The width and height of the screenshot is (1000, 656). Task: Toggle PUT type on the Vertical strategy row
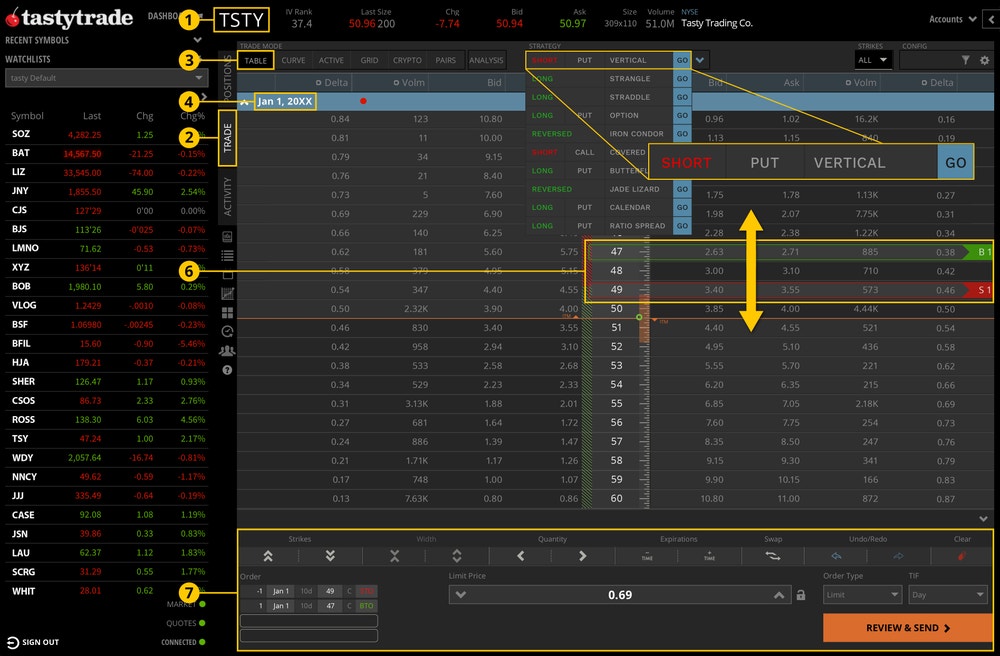[x=584, y=60]
